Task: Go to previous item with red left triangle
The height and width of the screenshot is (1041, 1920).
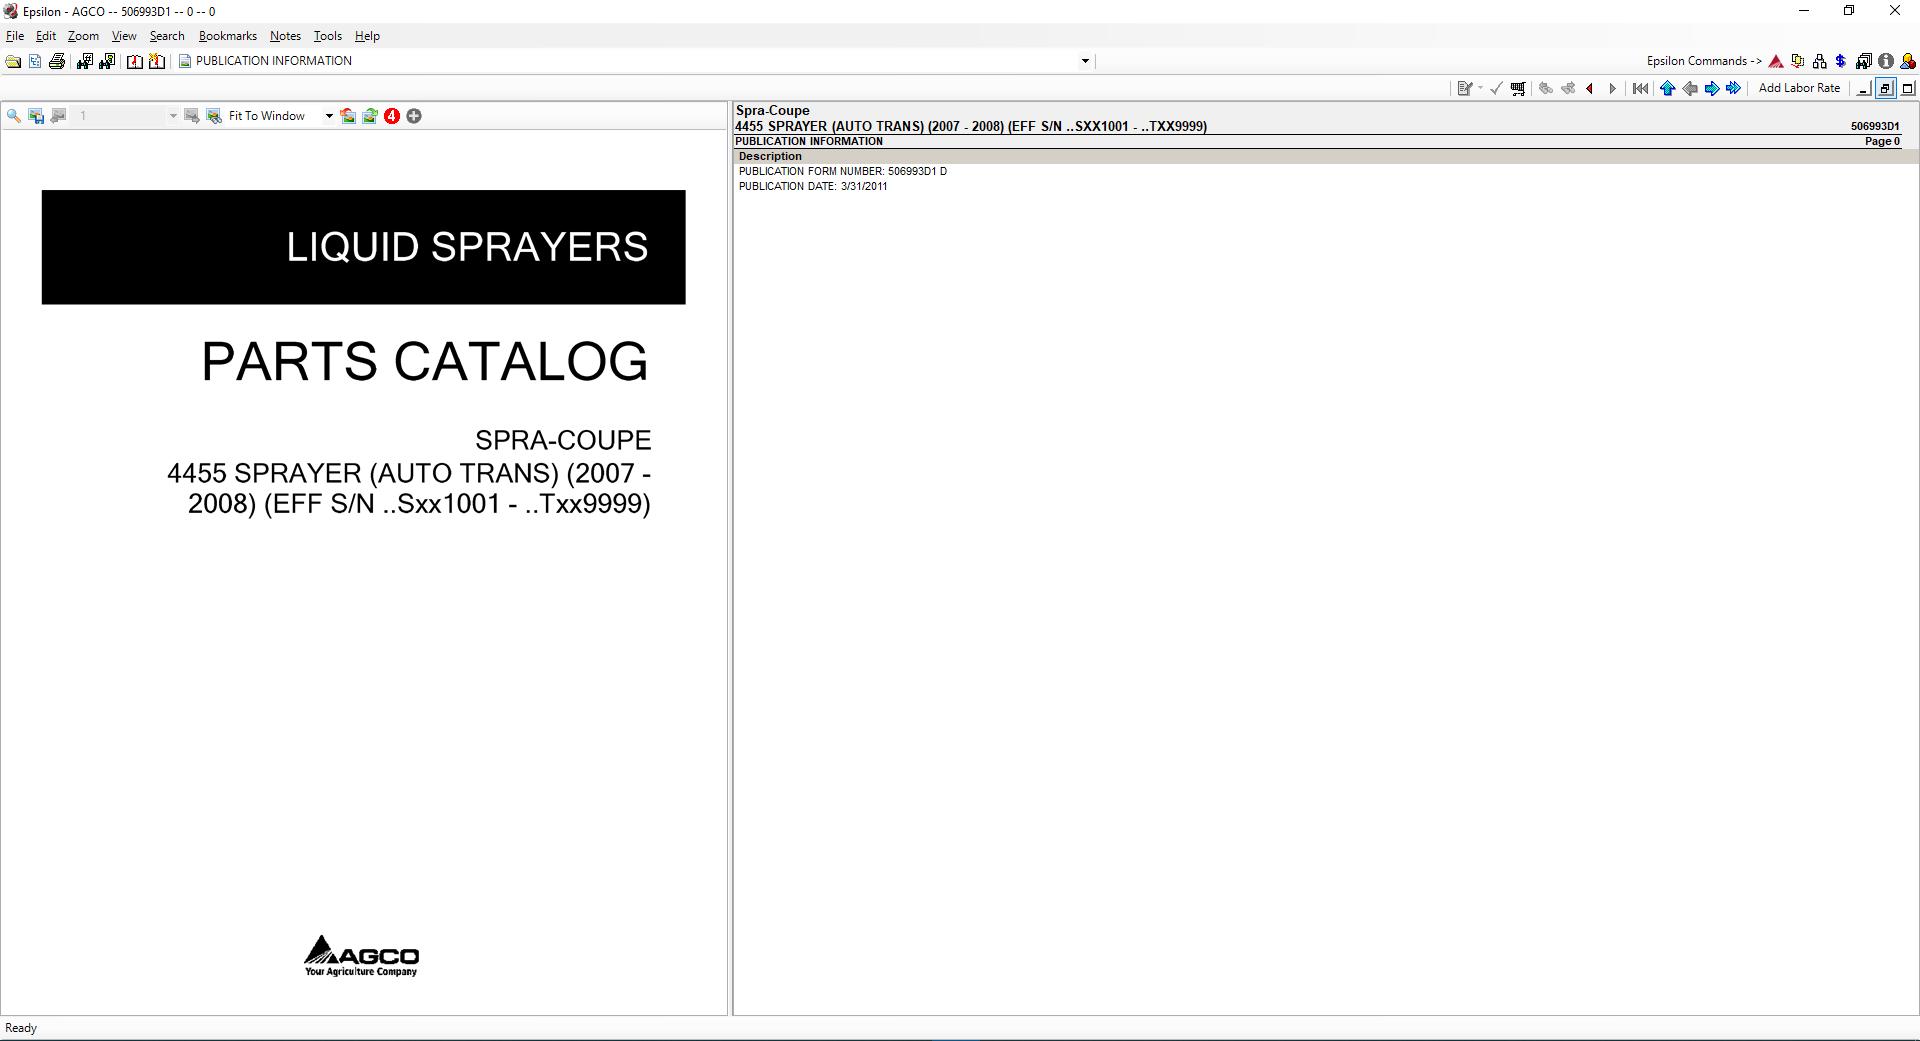Action: 1590,88
